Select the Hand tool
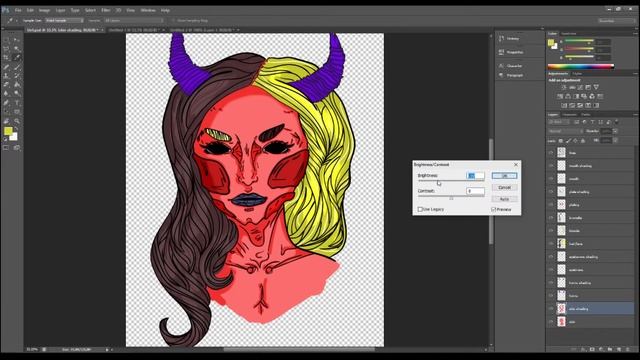This screenshot has height=360, width=640. [x=6, y=121]
